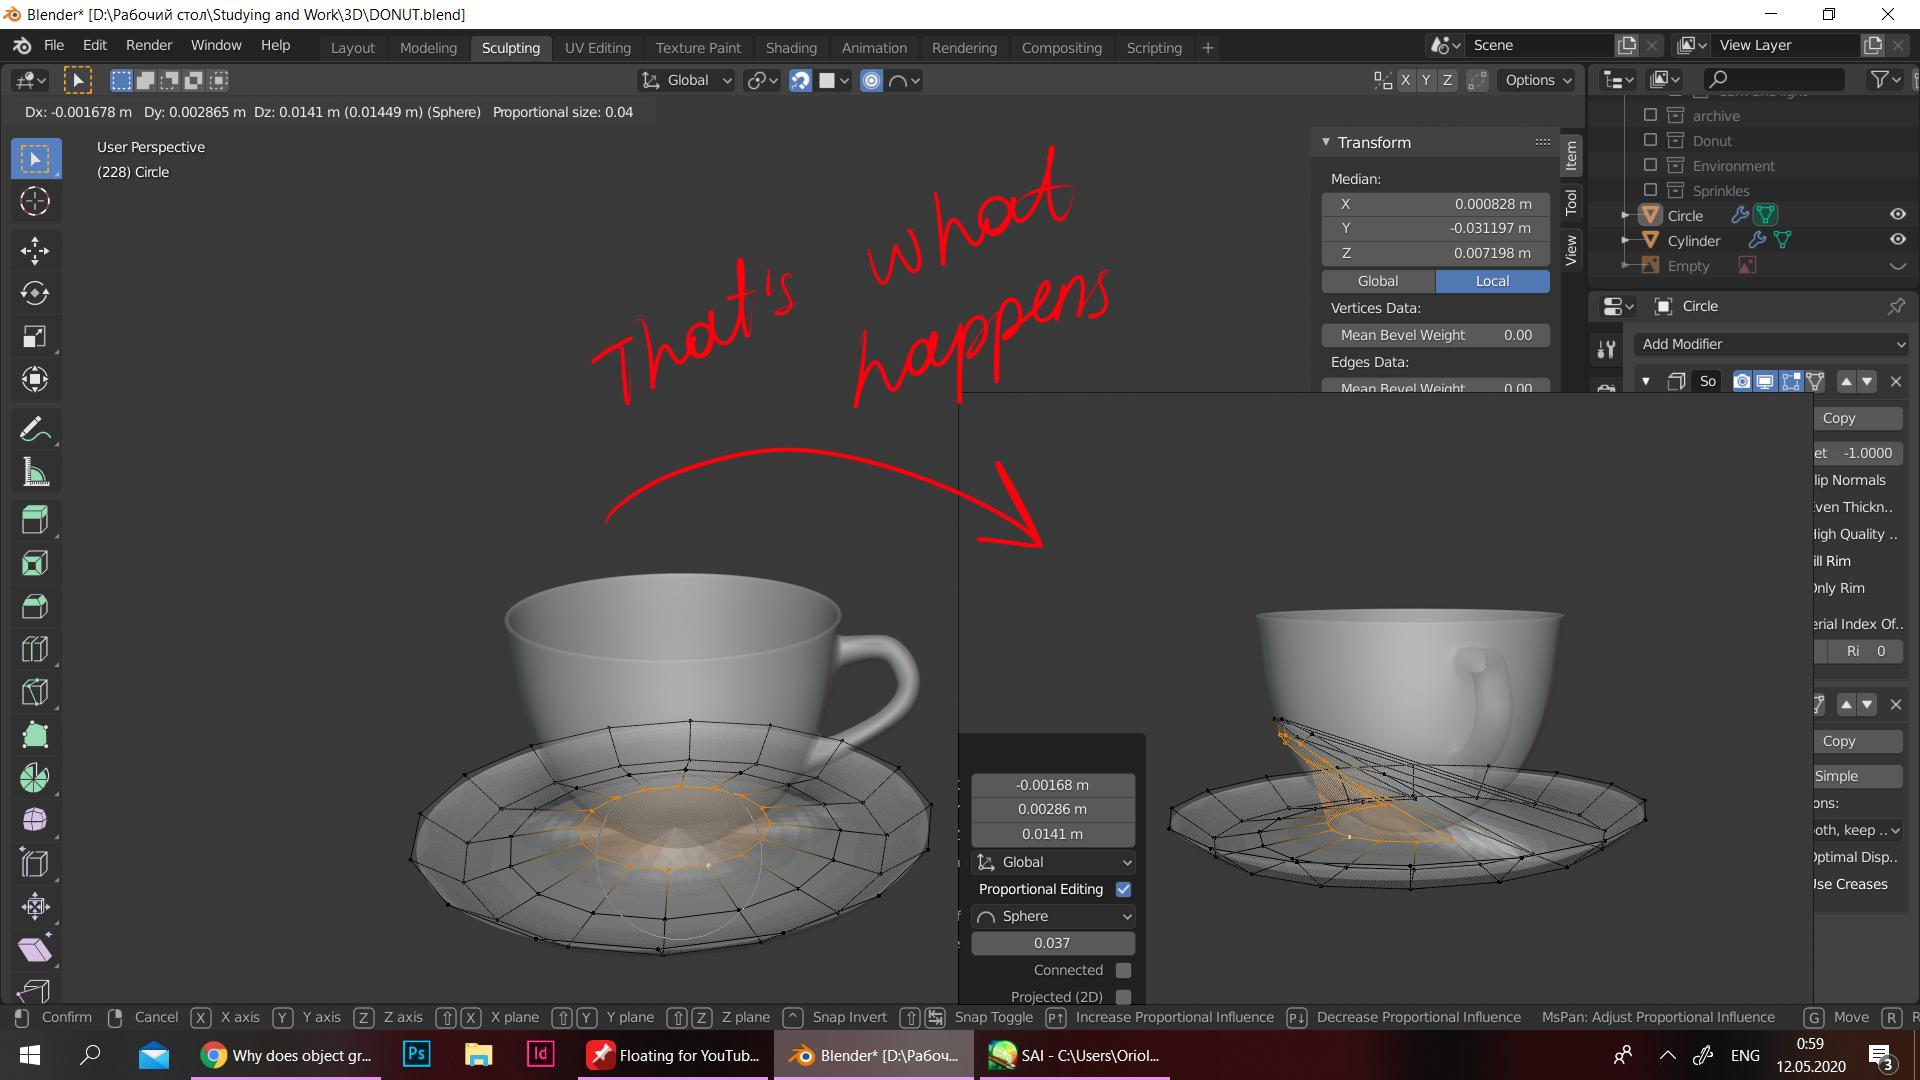Switch Median coordinates to Local
Screen dimensions: 1920x1080
tap(1492, 281)
